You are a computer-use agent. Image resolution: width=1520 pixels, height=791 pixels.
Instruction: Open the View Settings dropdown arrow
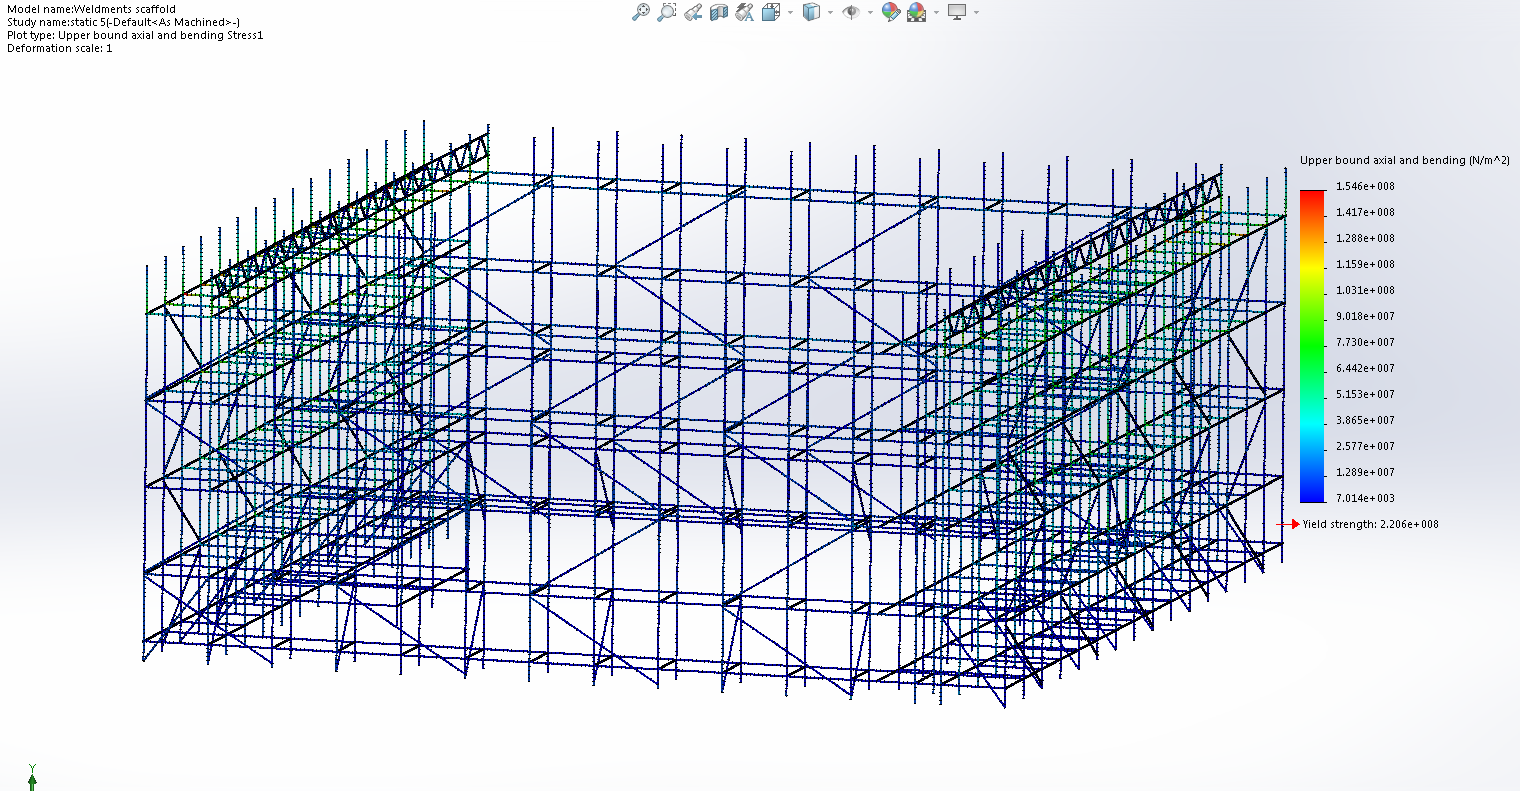pyautogui.click(x=976, y=12)
